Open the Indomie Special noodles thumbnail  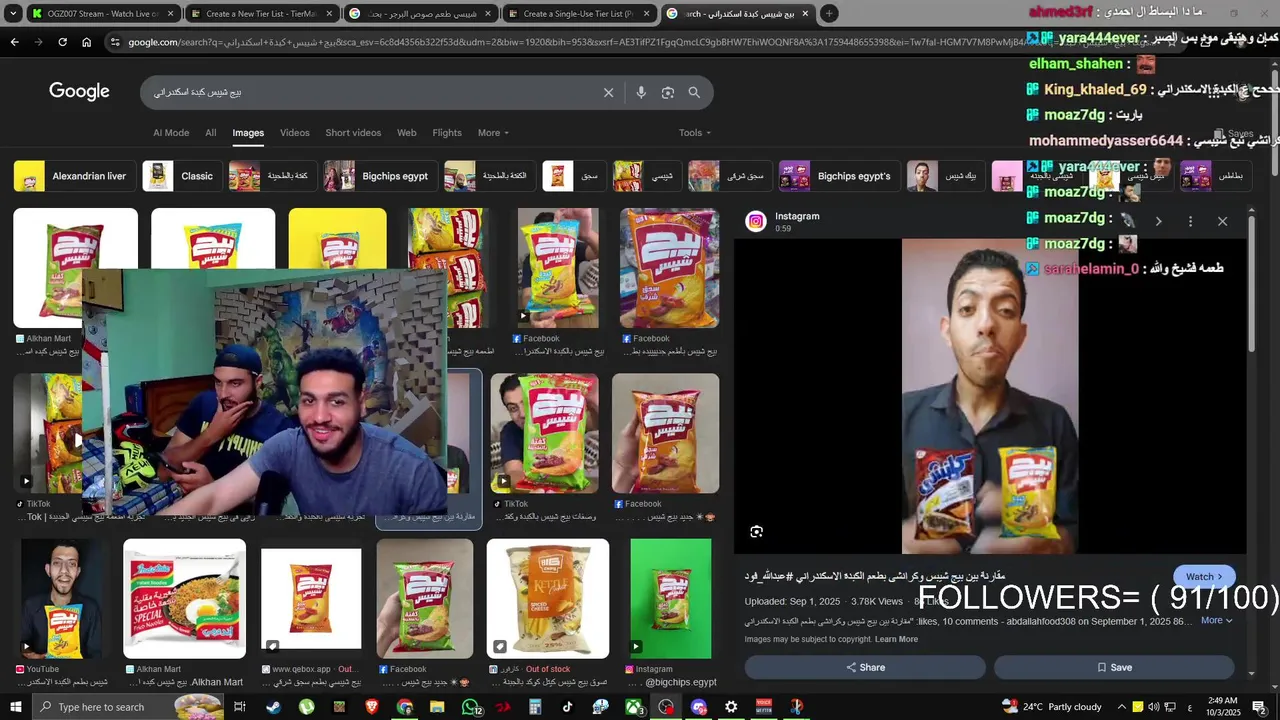coord(184,598)
